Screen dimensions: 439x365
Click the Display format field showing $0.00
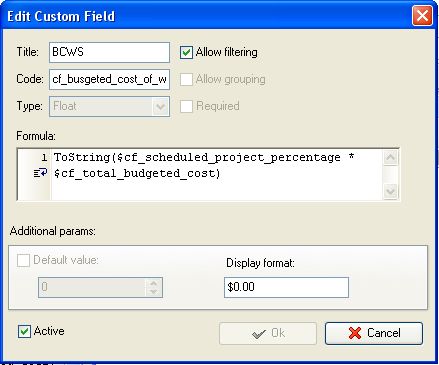(x=286, y=287)
